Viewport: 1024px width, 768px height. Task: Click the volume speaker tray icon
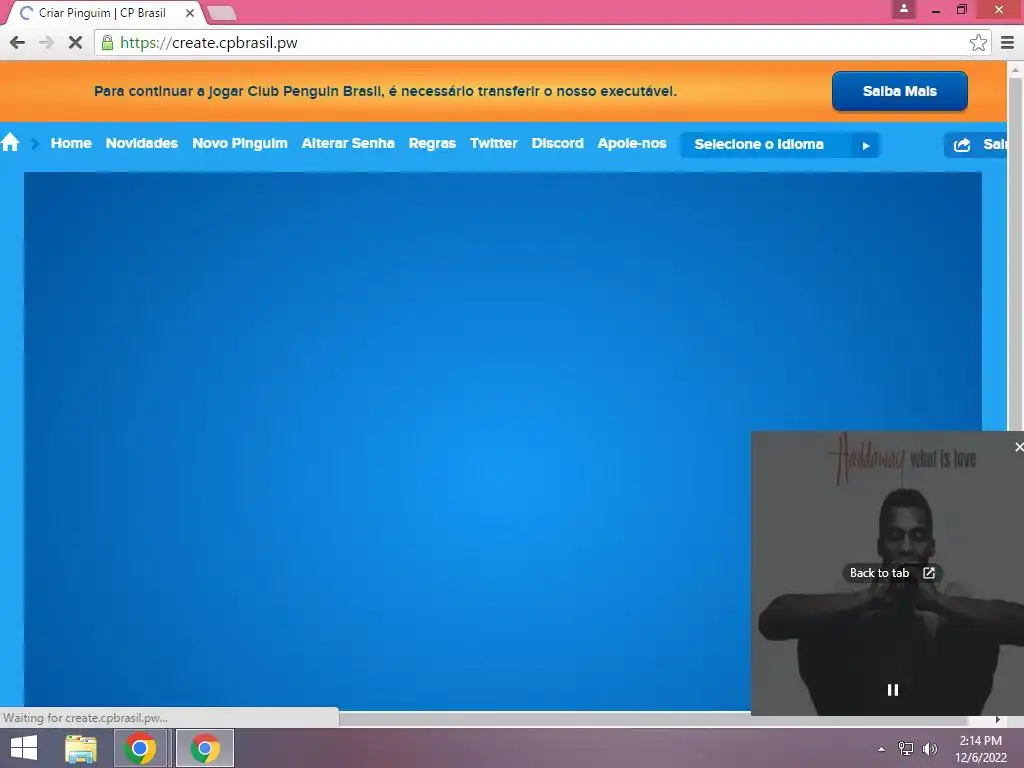pyautogui.click(x=930, y=749)
